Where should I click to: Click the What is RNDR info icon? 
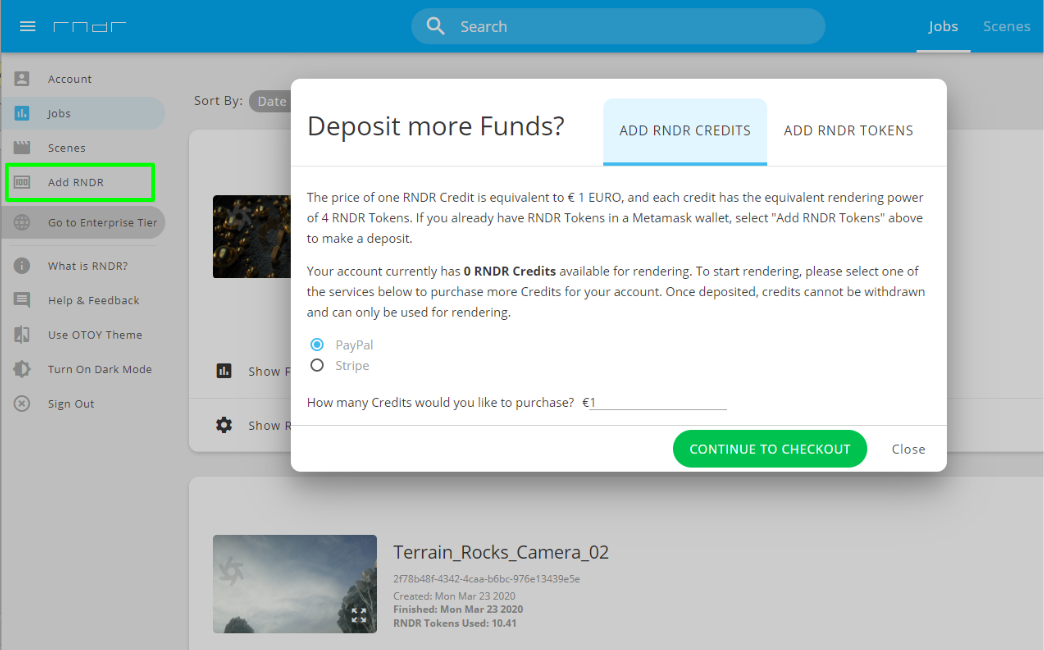(22, 266)
